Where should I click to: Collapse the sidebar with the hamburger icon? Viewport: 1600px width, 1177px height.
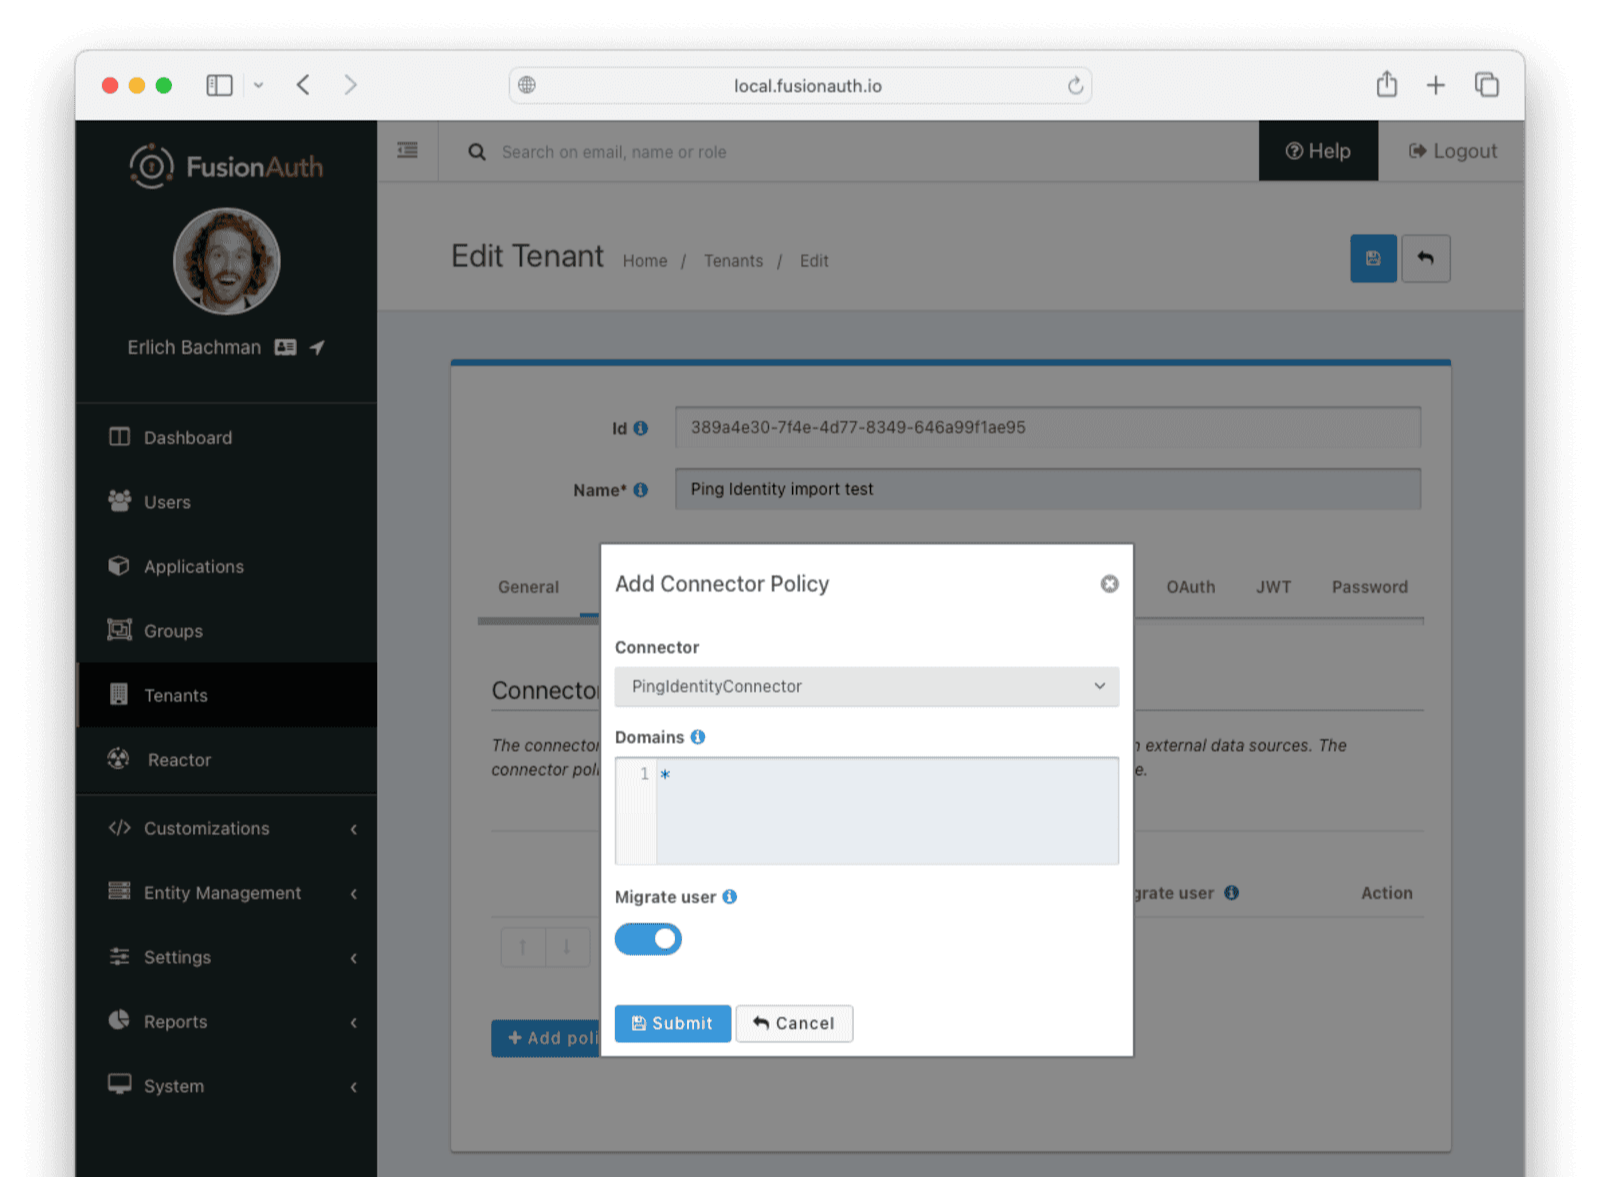(407, 150)
